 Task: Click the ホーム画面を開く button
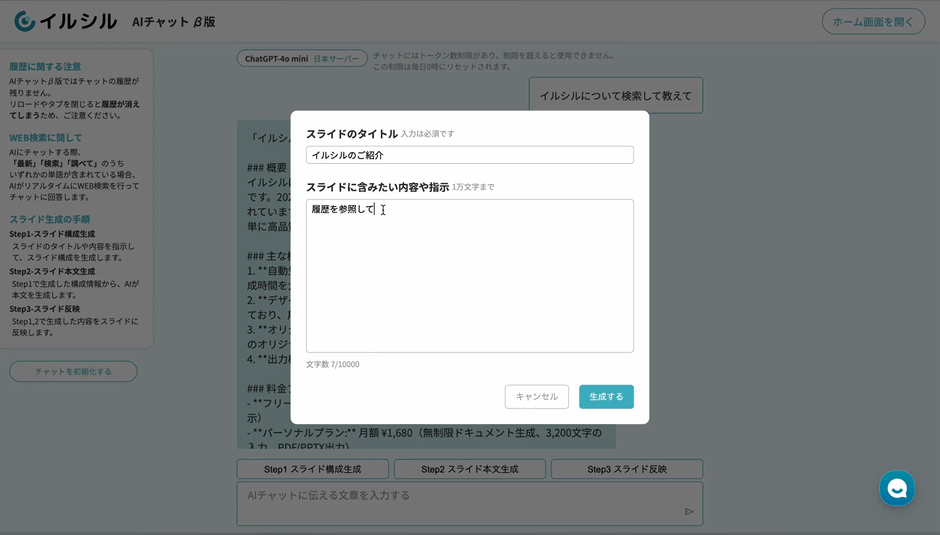pos(873,21)
